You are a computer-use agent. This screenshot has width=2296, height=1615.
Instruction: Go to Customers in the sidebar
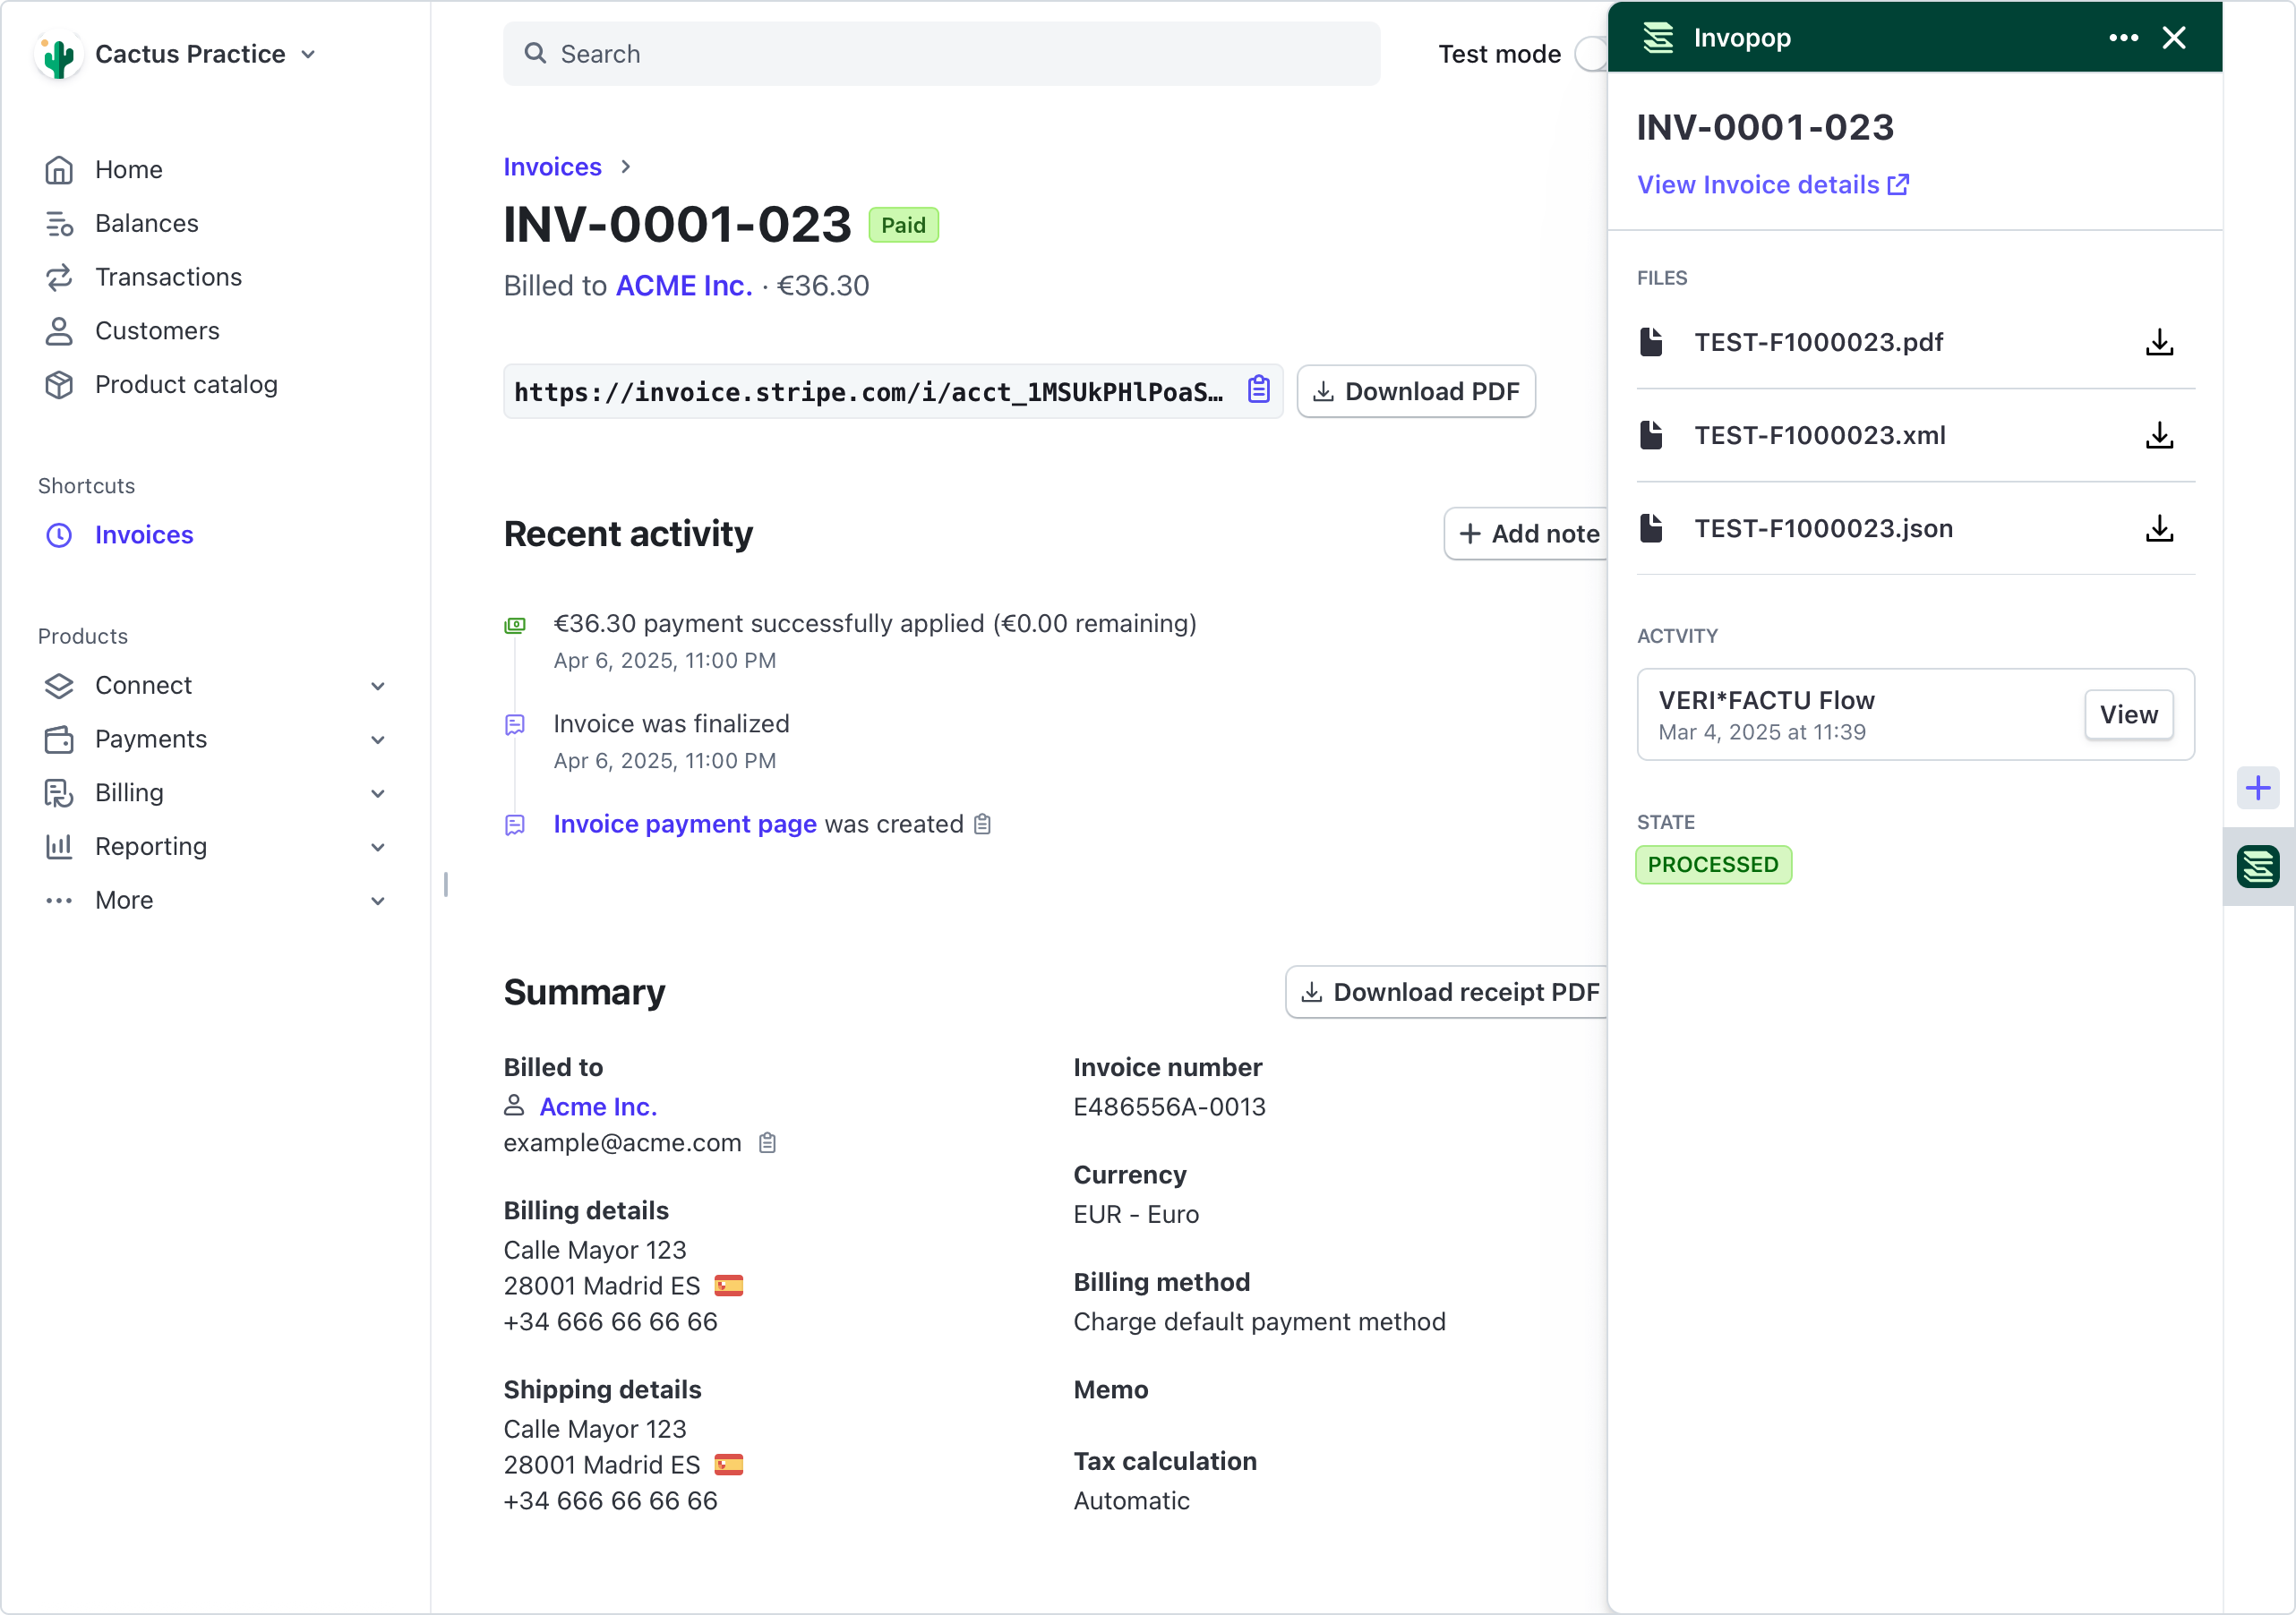pyautogui.click(x=157, y=331)
